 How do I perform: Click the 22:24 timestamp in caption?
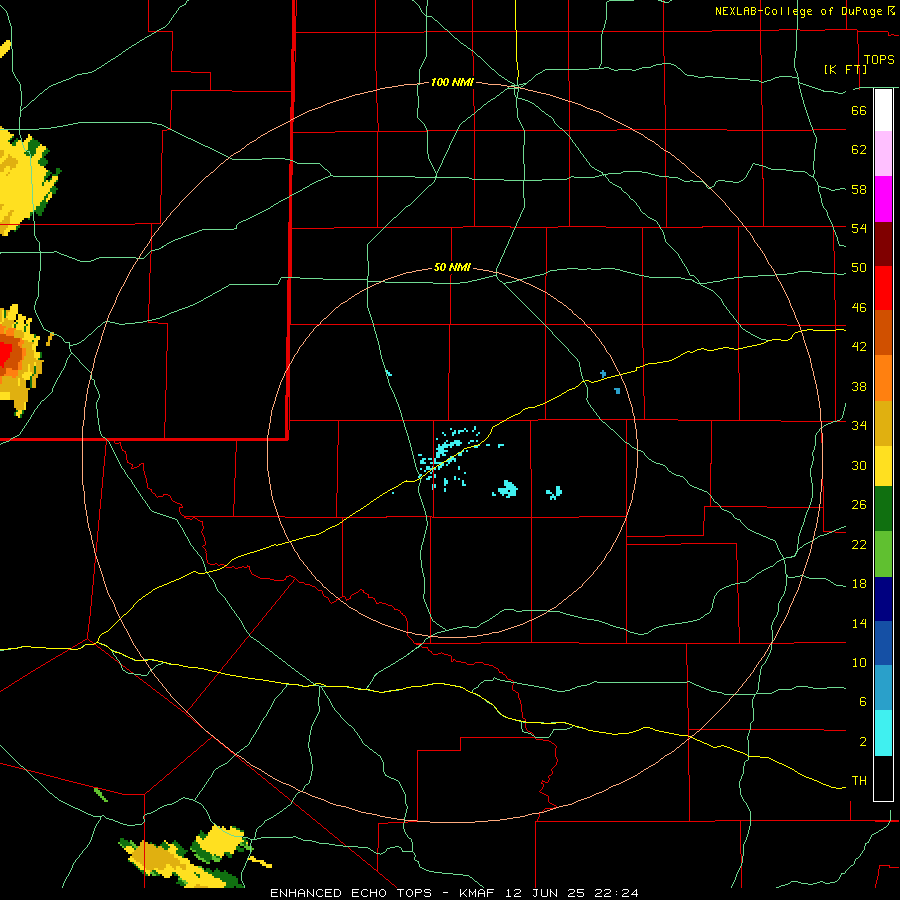(616, 893)
